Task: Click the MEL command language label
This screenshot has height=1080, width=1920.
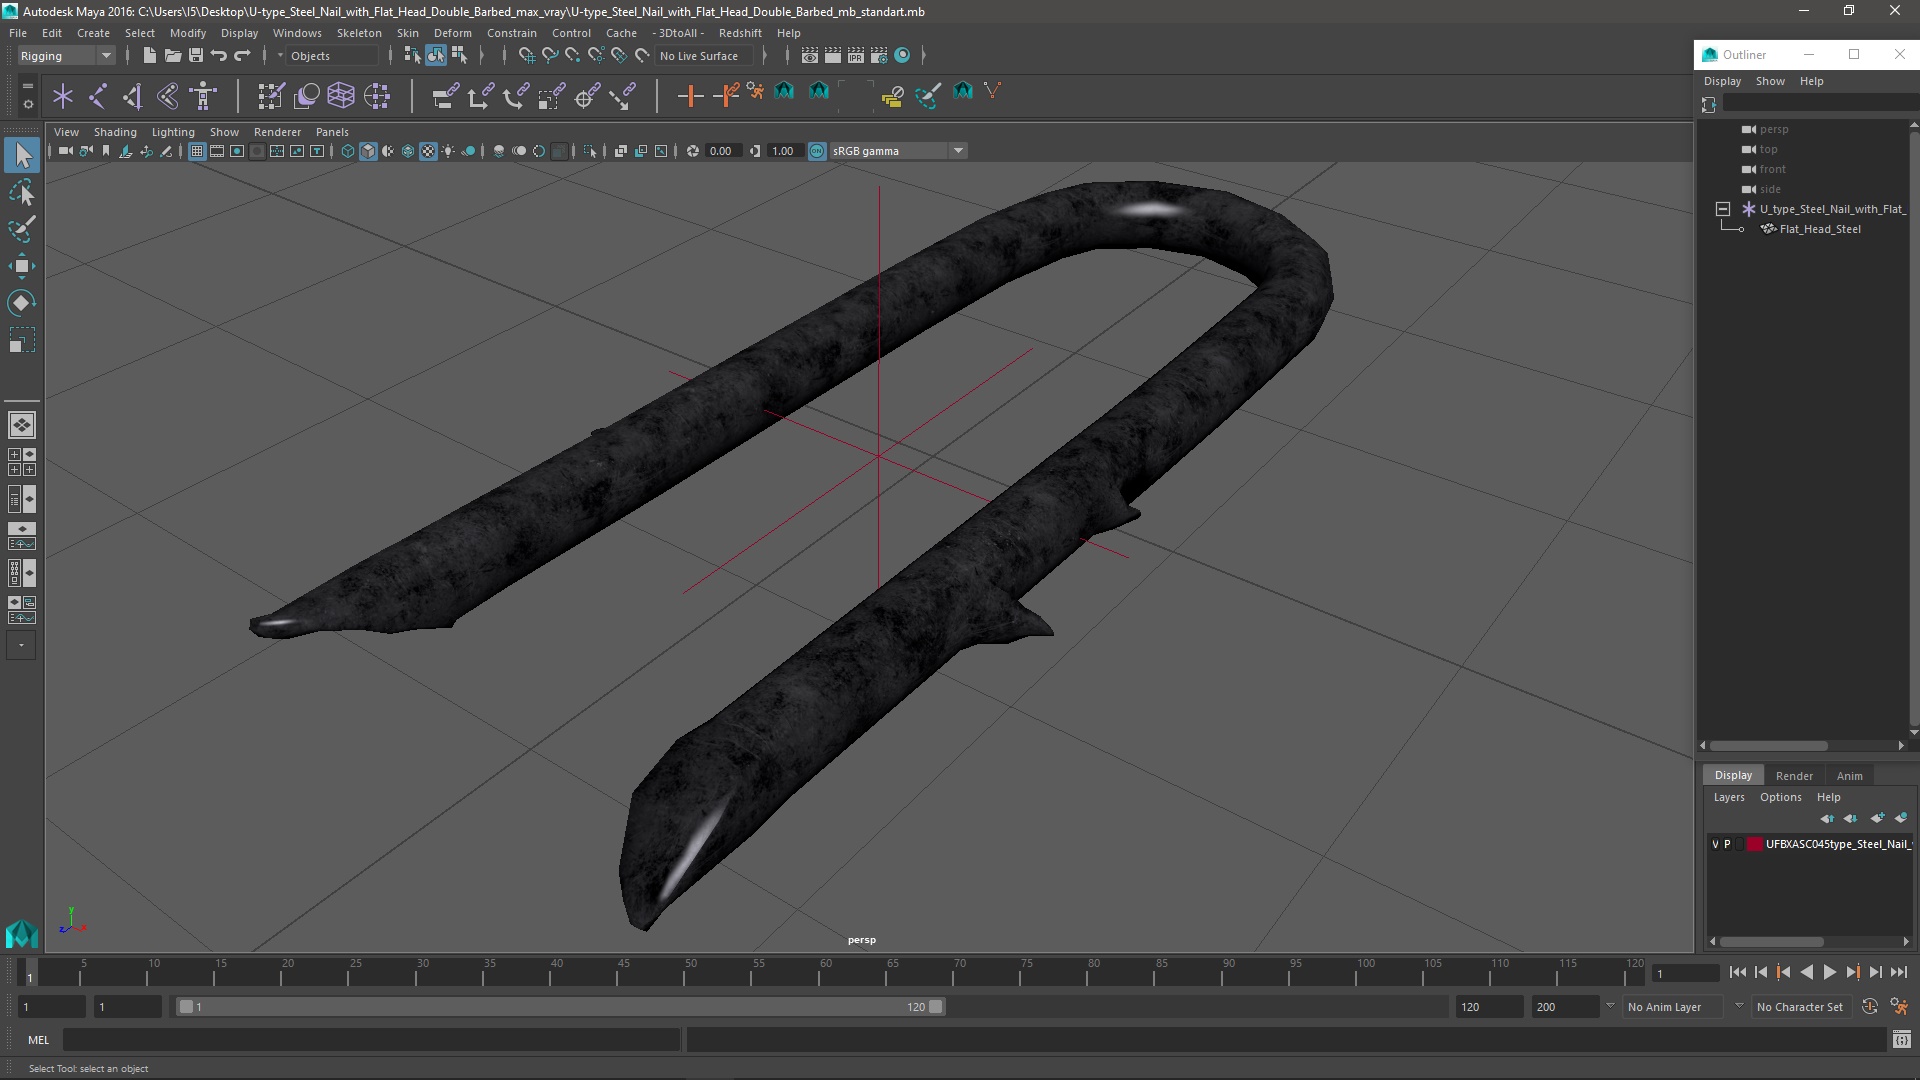Action: (x=38, y=1040)
